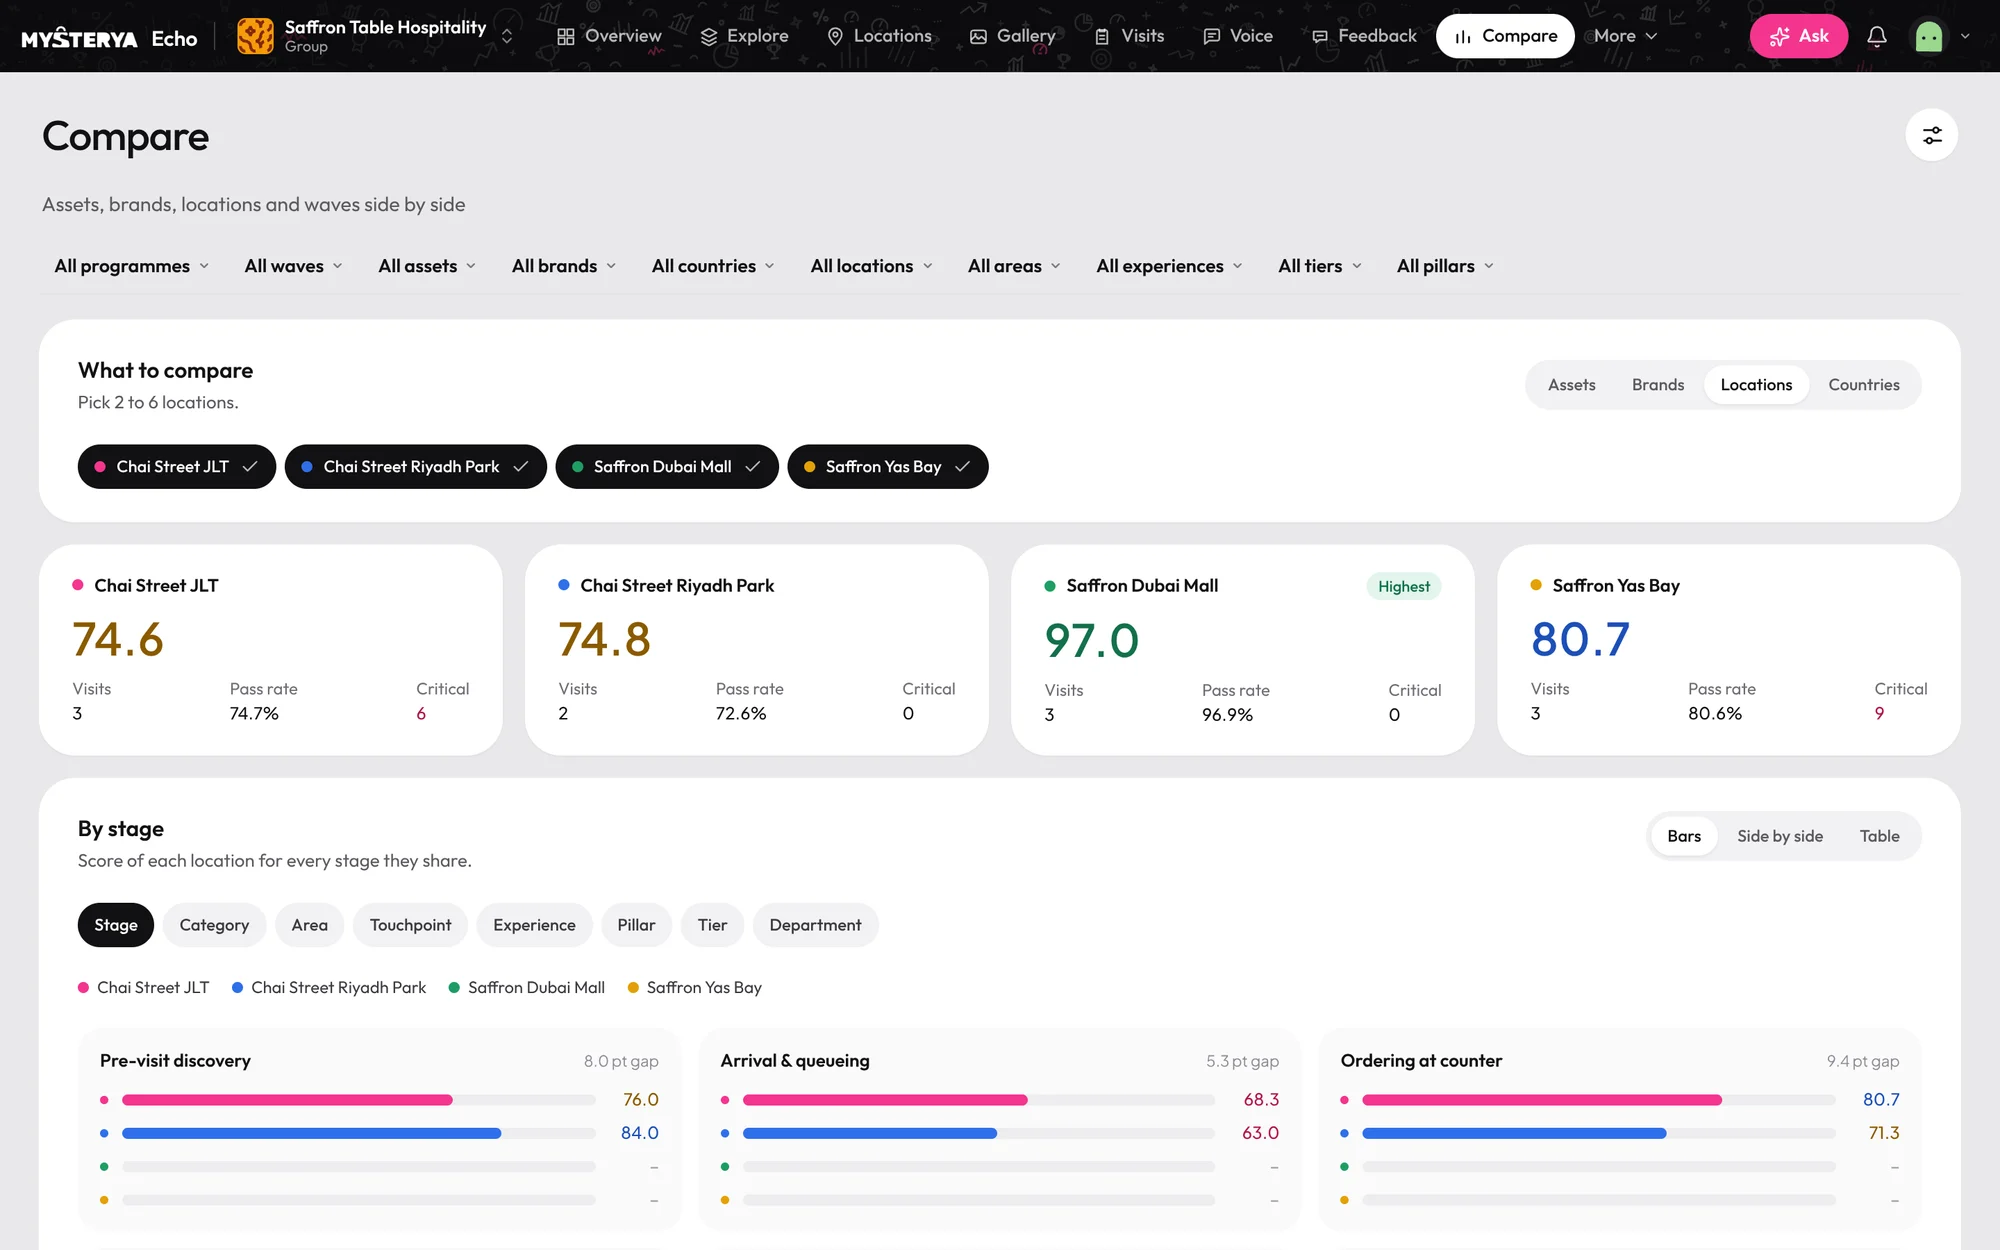Image resolution: width=2000 pixels, height=1250 pixels.
Task: Click the sparkle icon on Ask
Action: pyautogui.click(x=1779, y=37)
